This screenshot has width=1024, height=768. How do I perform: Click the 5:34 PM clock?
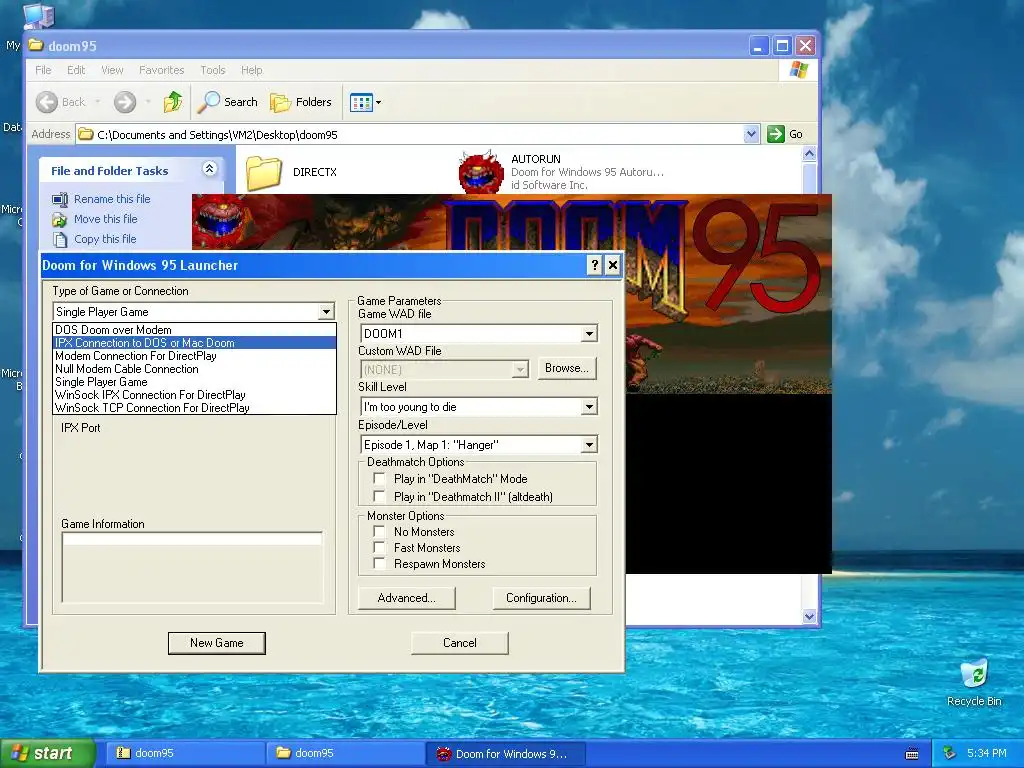[x=987, y=754]
